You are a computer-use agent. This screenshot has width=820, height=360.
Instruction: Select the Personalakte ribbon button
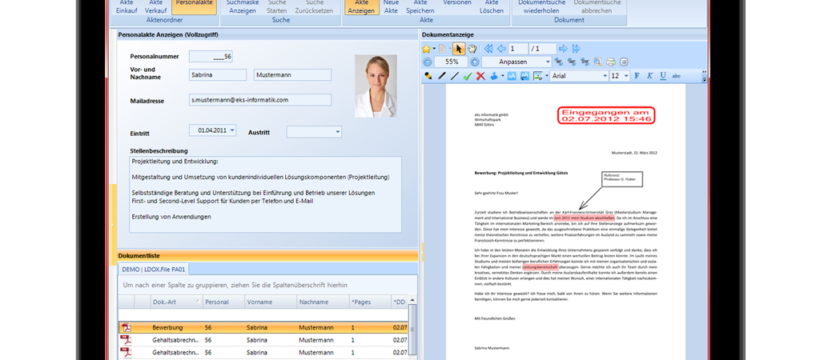[x=194, y=6]
